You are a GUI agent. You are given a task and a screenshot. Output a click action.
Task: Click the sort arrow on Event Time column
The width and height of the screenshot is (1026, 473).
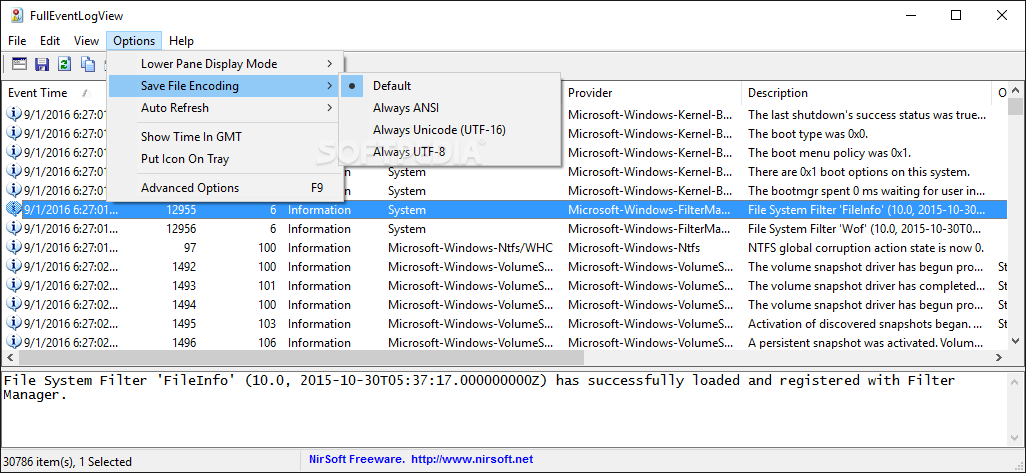tap(85, 93)
